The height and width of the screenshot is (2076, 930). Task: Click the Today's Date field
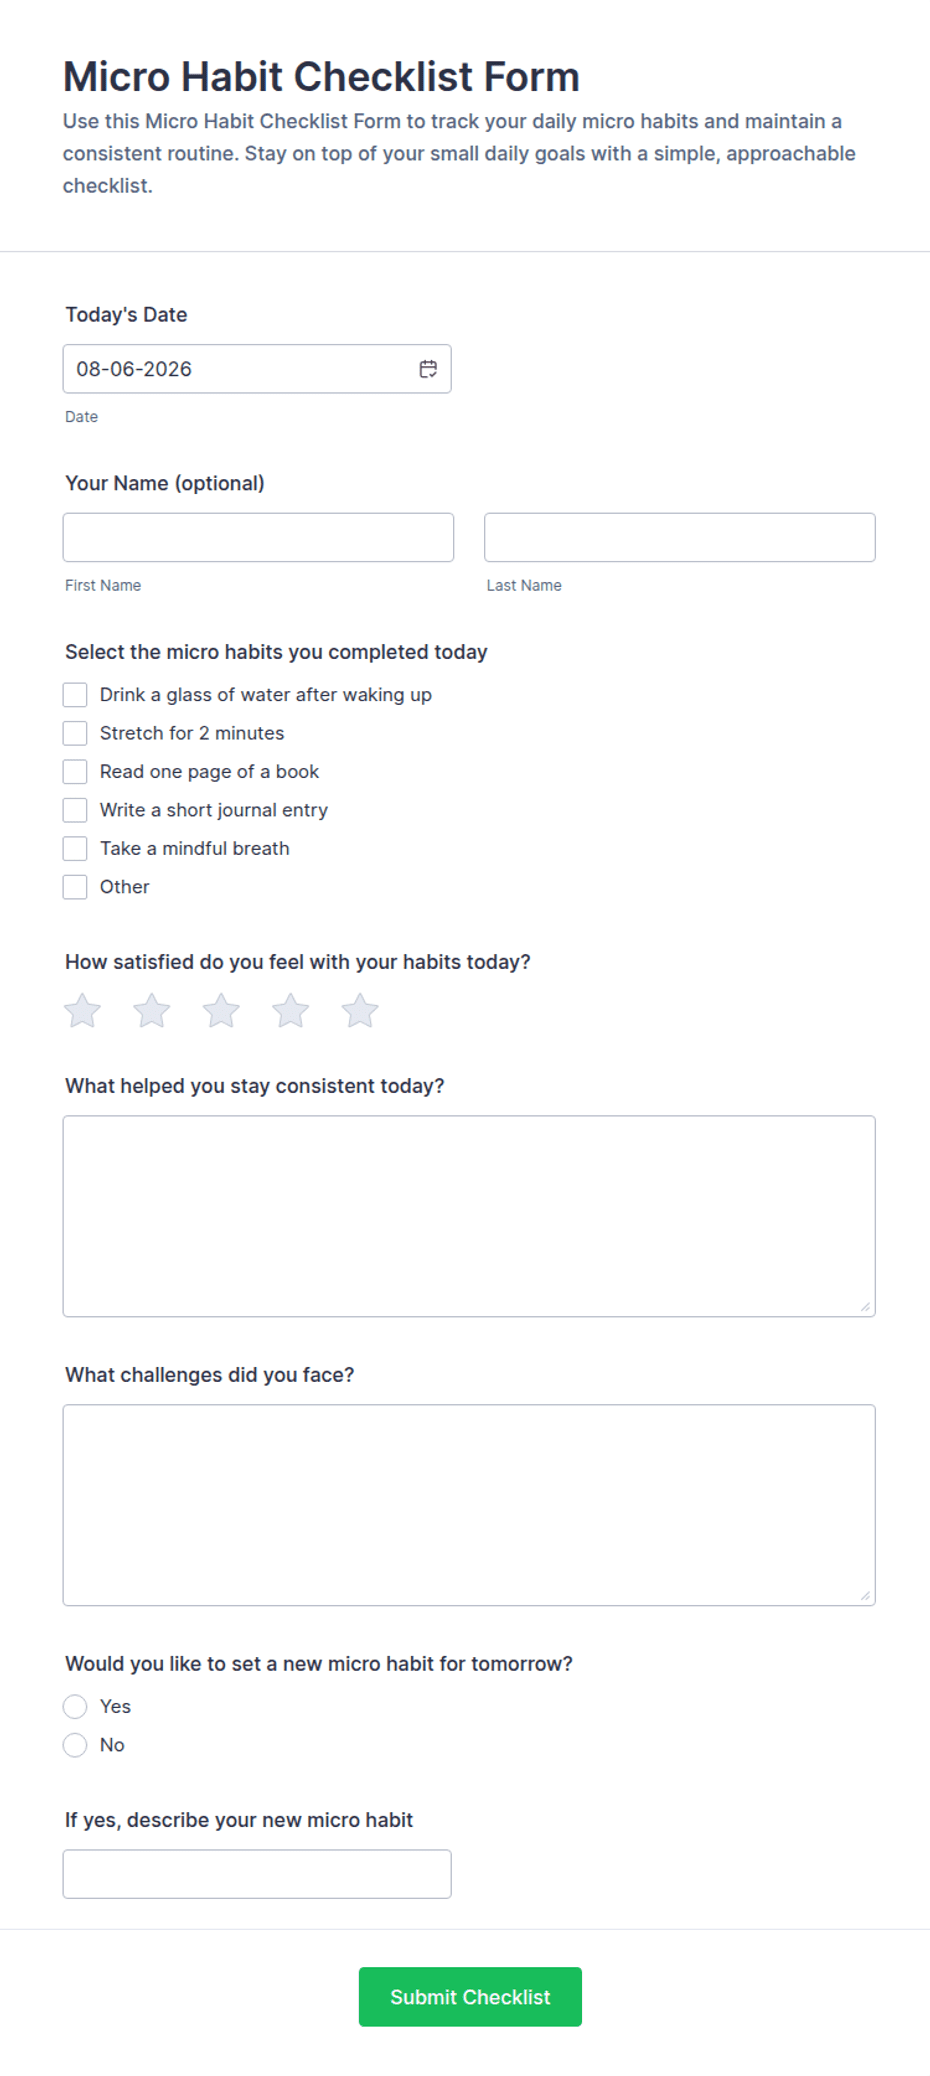[x=257, y=369]
